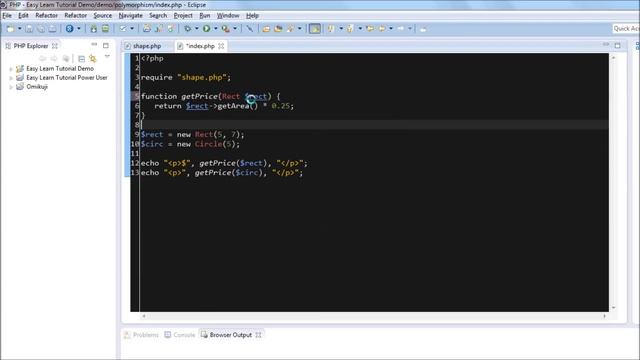
Task: Click the Debug bug toolbar icon
Action: (x=188, y=29)
